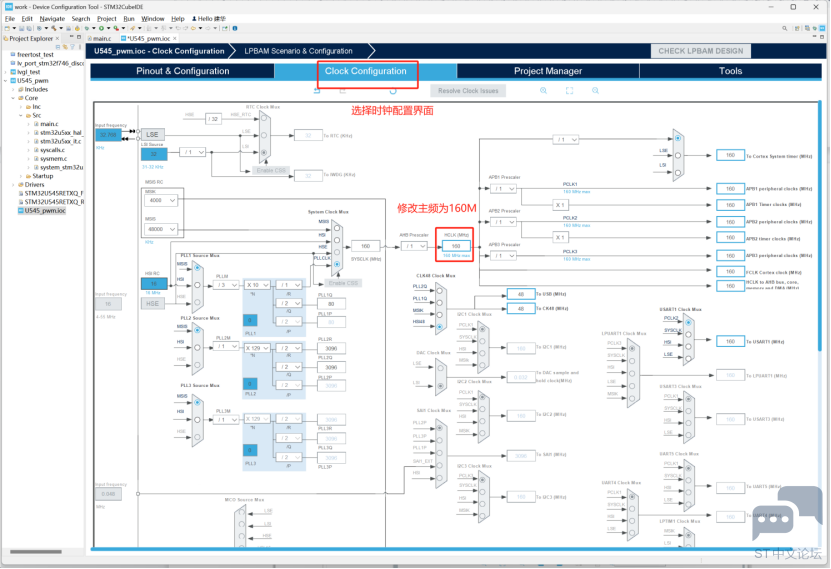Open the APB2 Prescaler dropdown
The height and width of the screenshot is (569, 831).
[503, 222]
